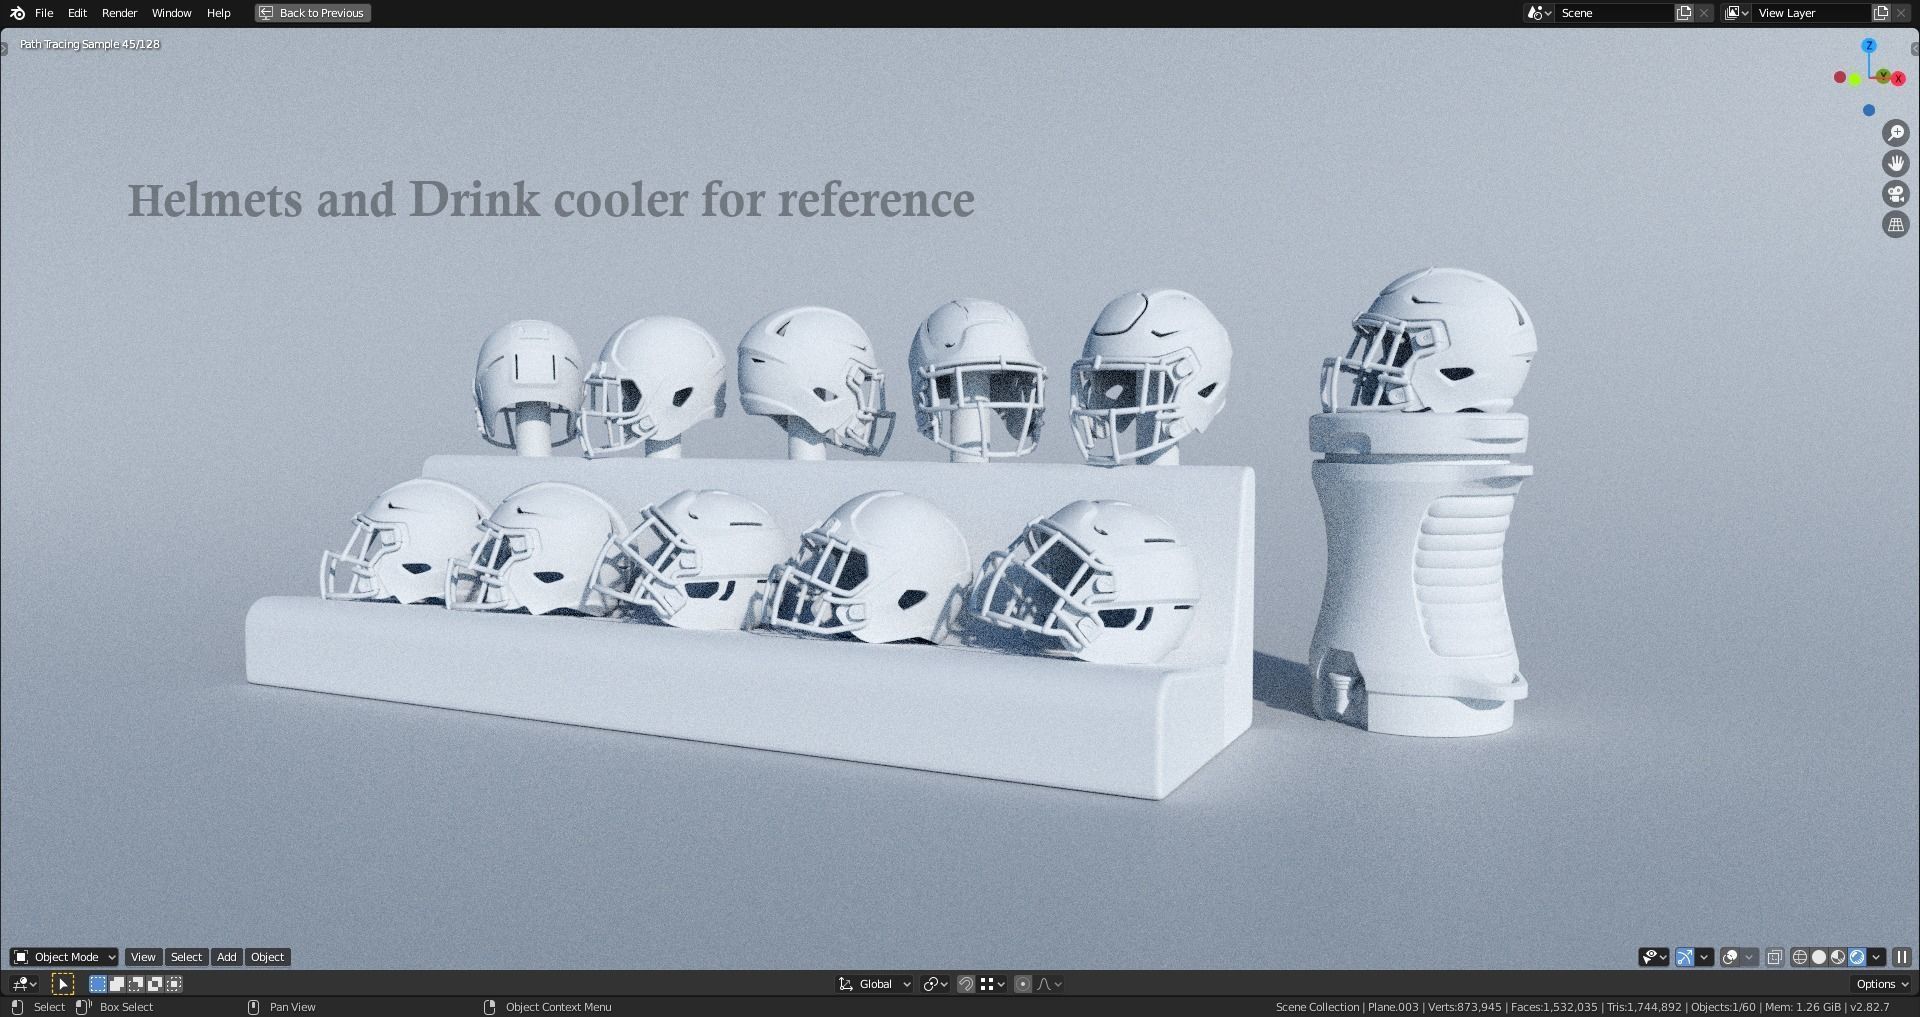Open the Edit menu

tap(77, 13)
